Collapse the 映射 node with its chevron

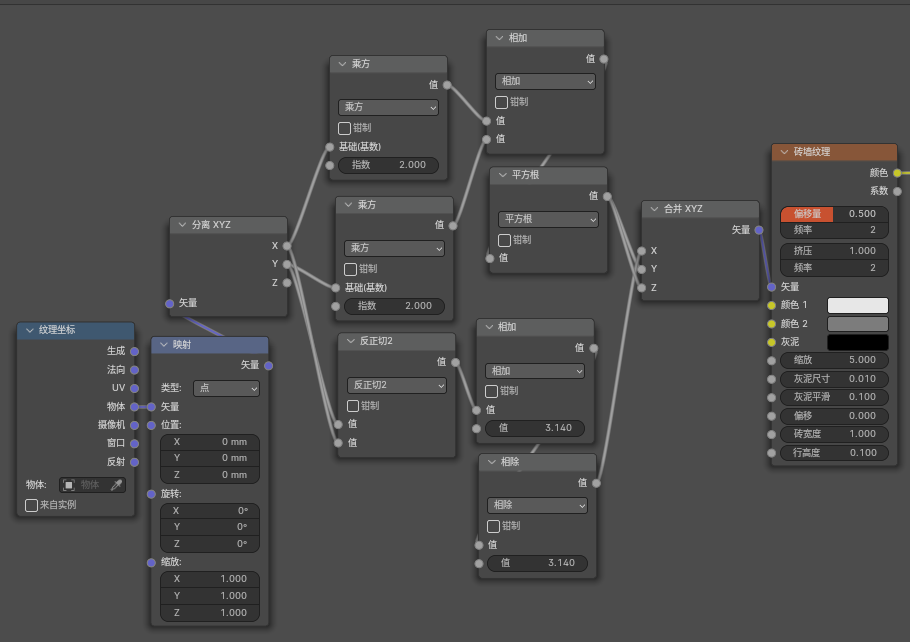[x=163, y=345]
